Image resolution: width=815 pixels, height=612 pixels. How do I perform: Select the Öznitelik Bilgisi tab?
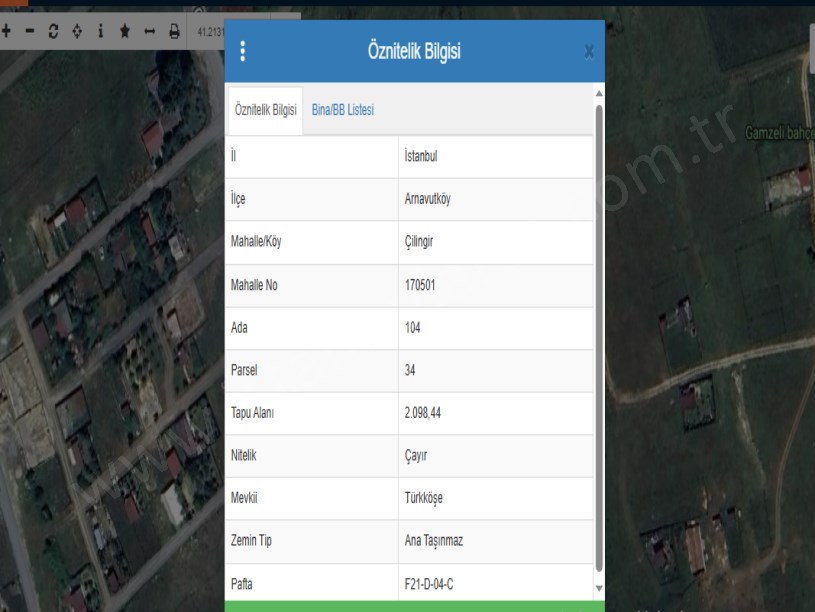point(265,110)
